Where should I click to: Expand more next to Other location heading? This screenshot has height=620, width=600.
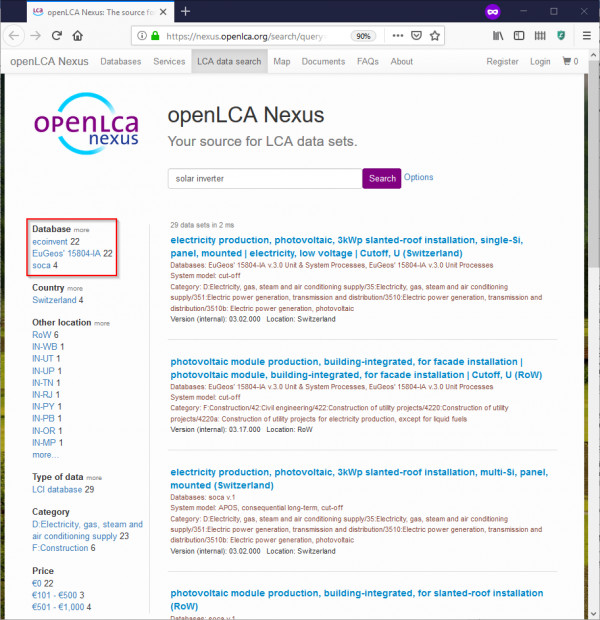[102, 323]
